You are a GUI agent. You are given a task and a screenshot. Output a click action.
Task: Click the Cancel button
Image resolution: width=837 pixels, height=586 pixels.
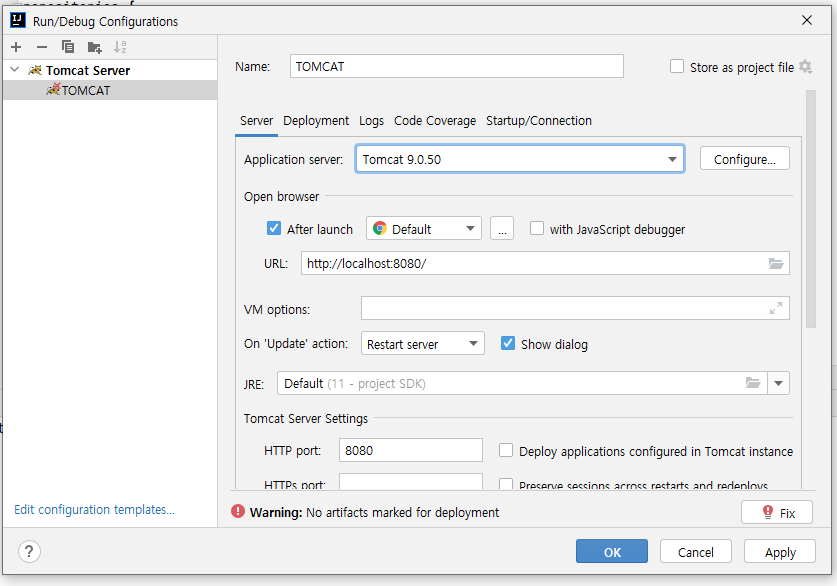pyautogui.click(x=696, y=551)
